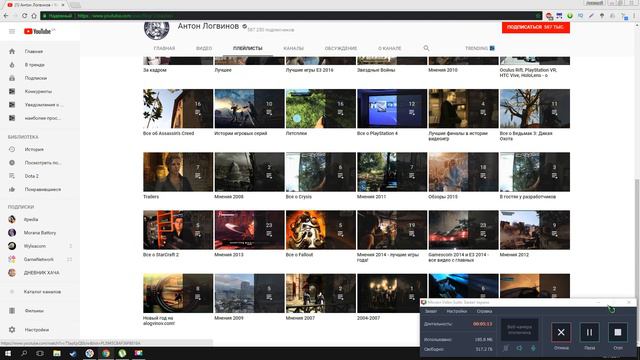The height and width of the screenshot is (360, 640).
Task: Open the Windows Start menu
Action: point(7,353)
